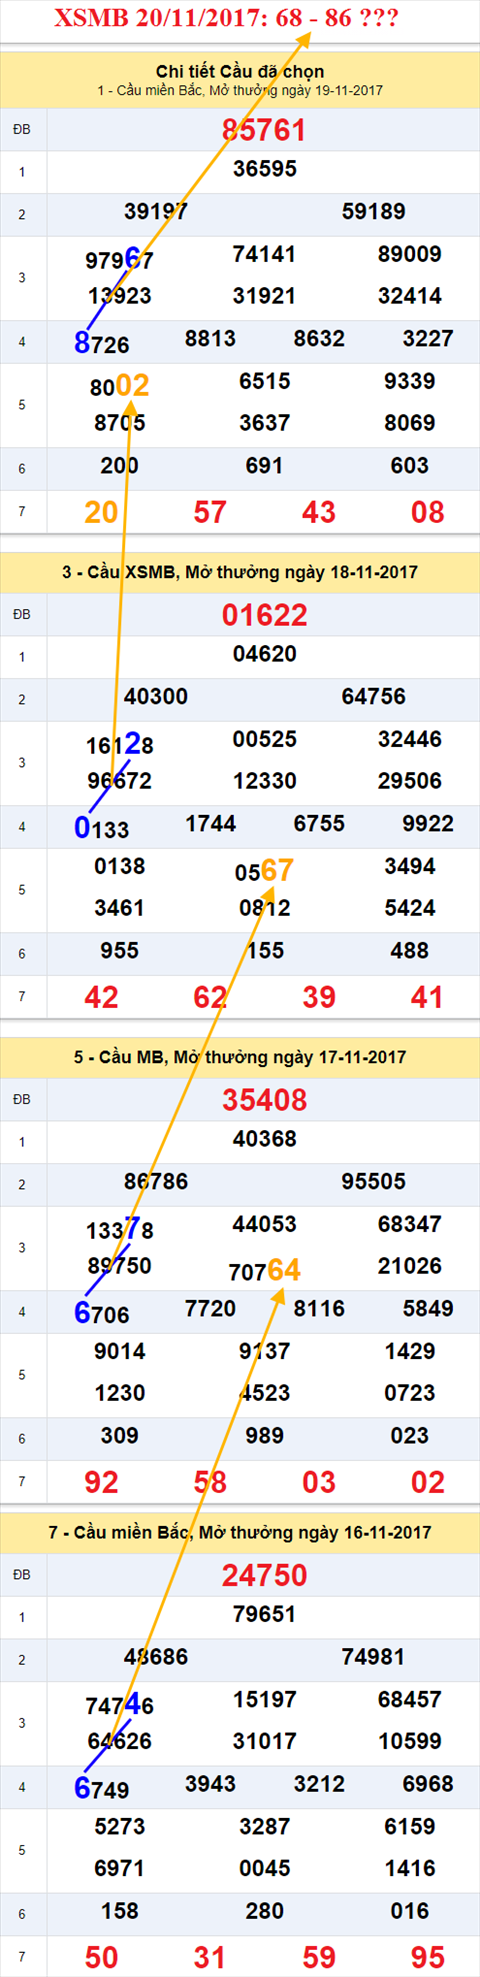
Task: Select first prize number 40368
Action: tap(265, 1139)
